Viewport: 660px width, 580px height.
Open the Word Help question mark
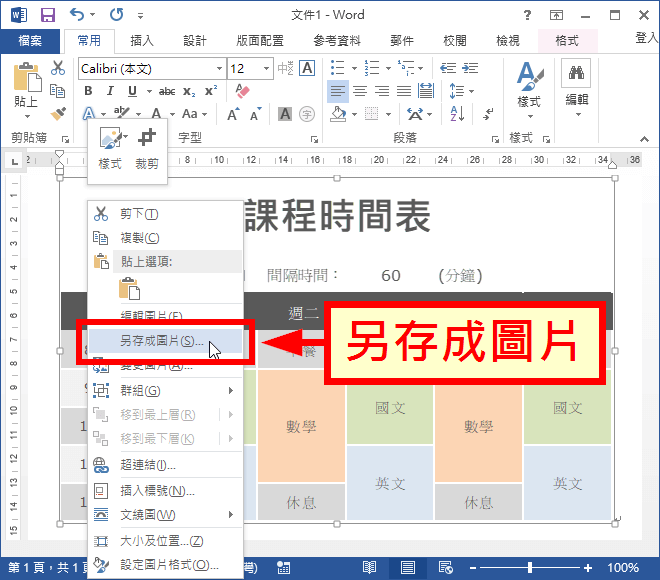point(527,16)
